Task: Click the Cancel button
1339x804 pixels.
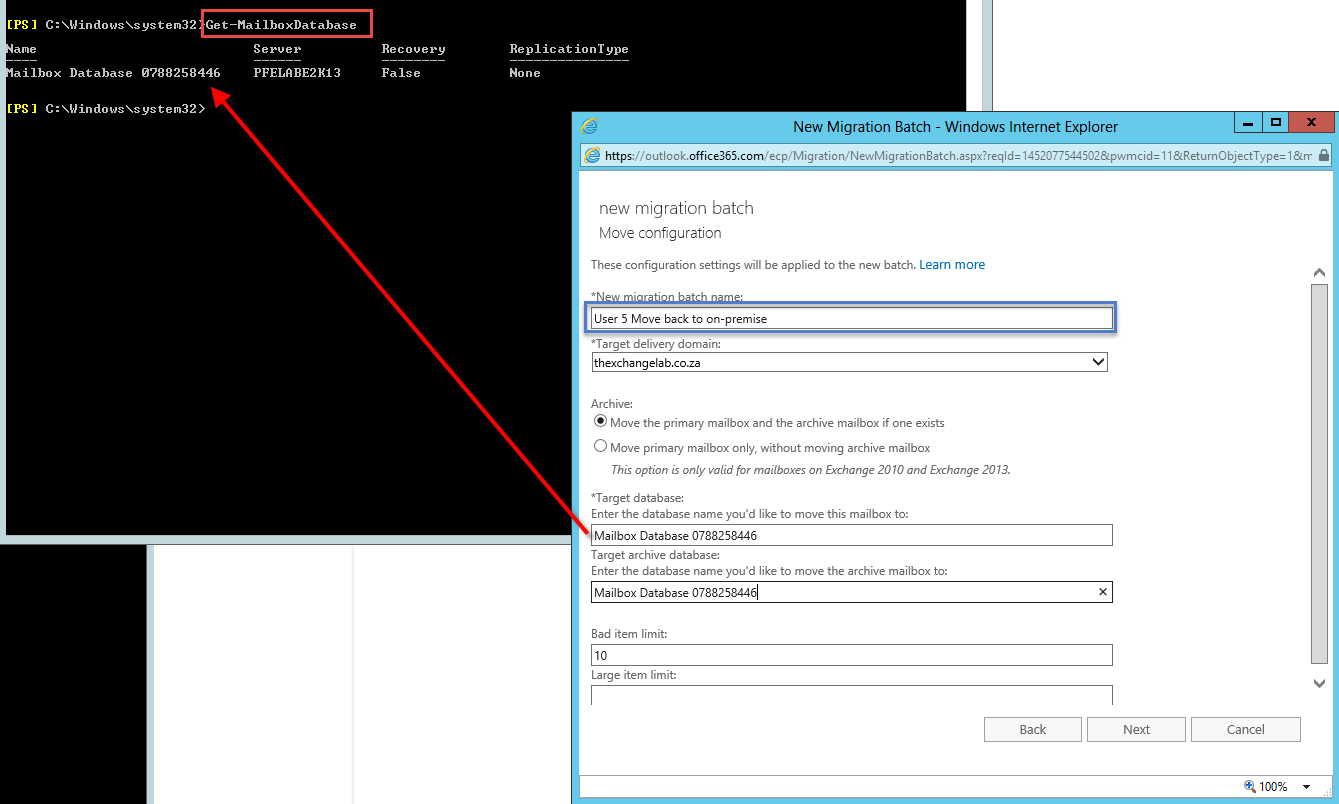Action: coord(1246,729)
